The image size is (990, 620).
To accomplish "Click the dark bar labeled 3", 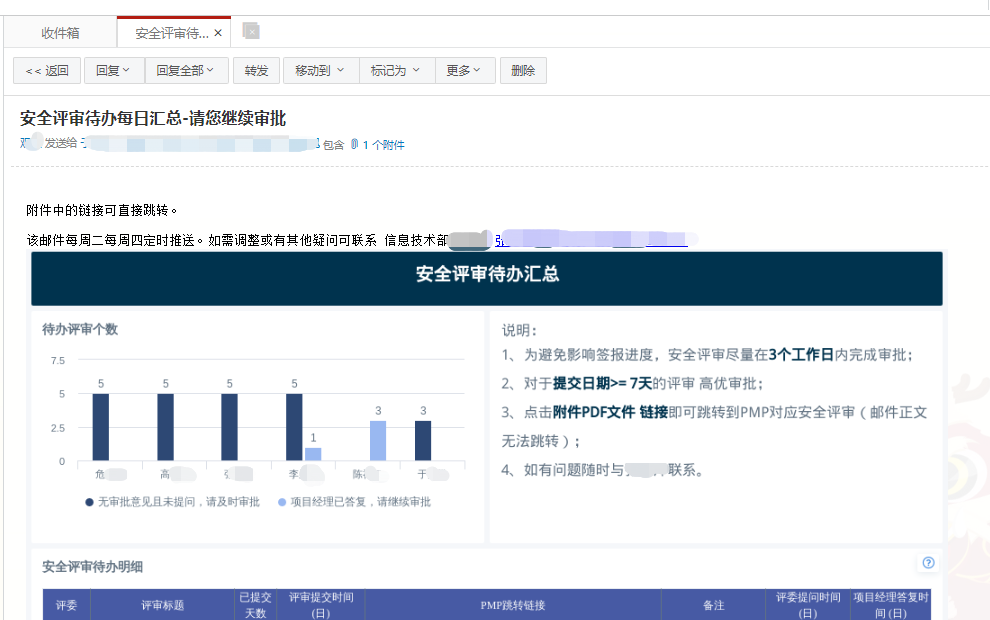I will [x=423, y=441].
